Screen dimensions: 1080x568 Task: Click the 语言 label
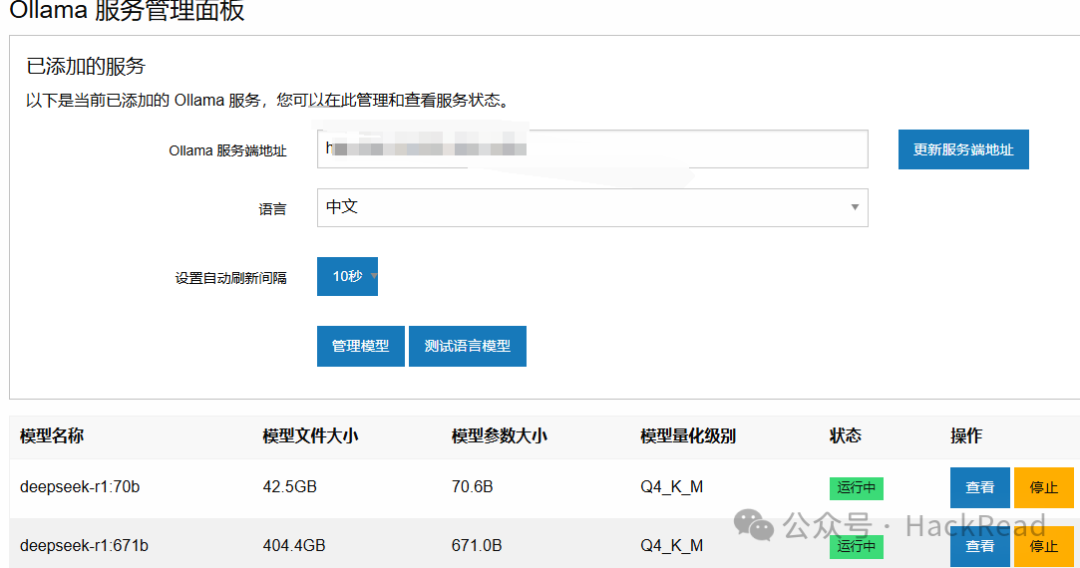[272, 209]
